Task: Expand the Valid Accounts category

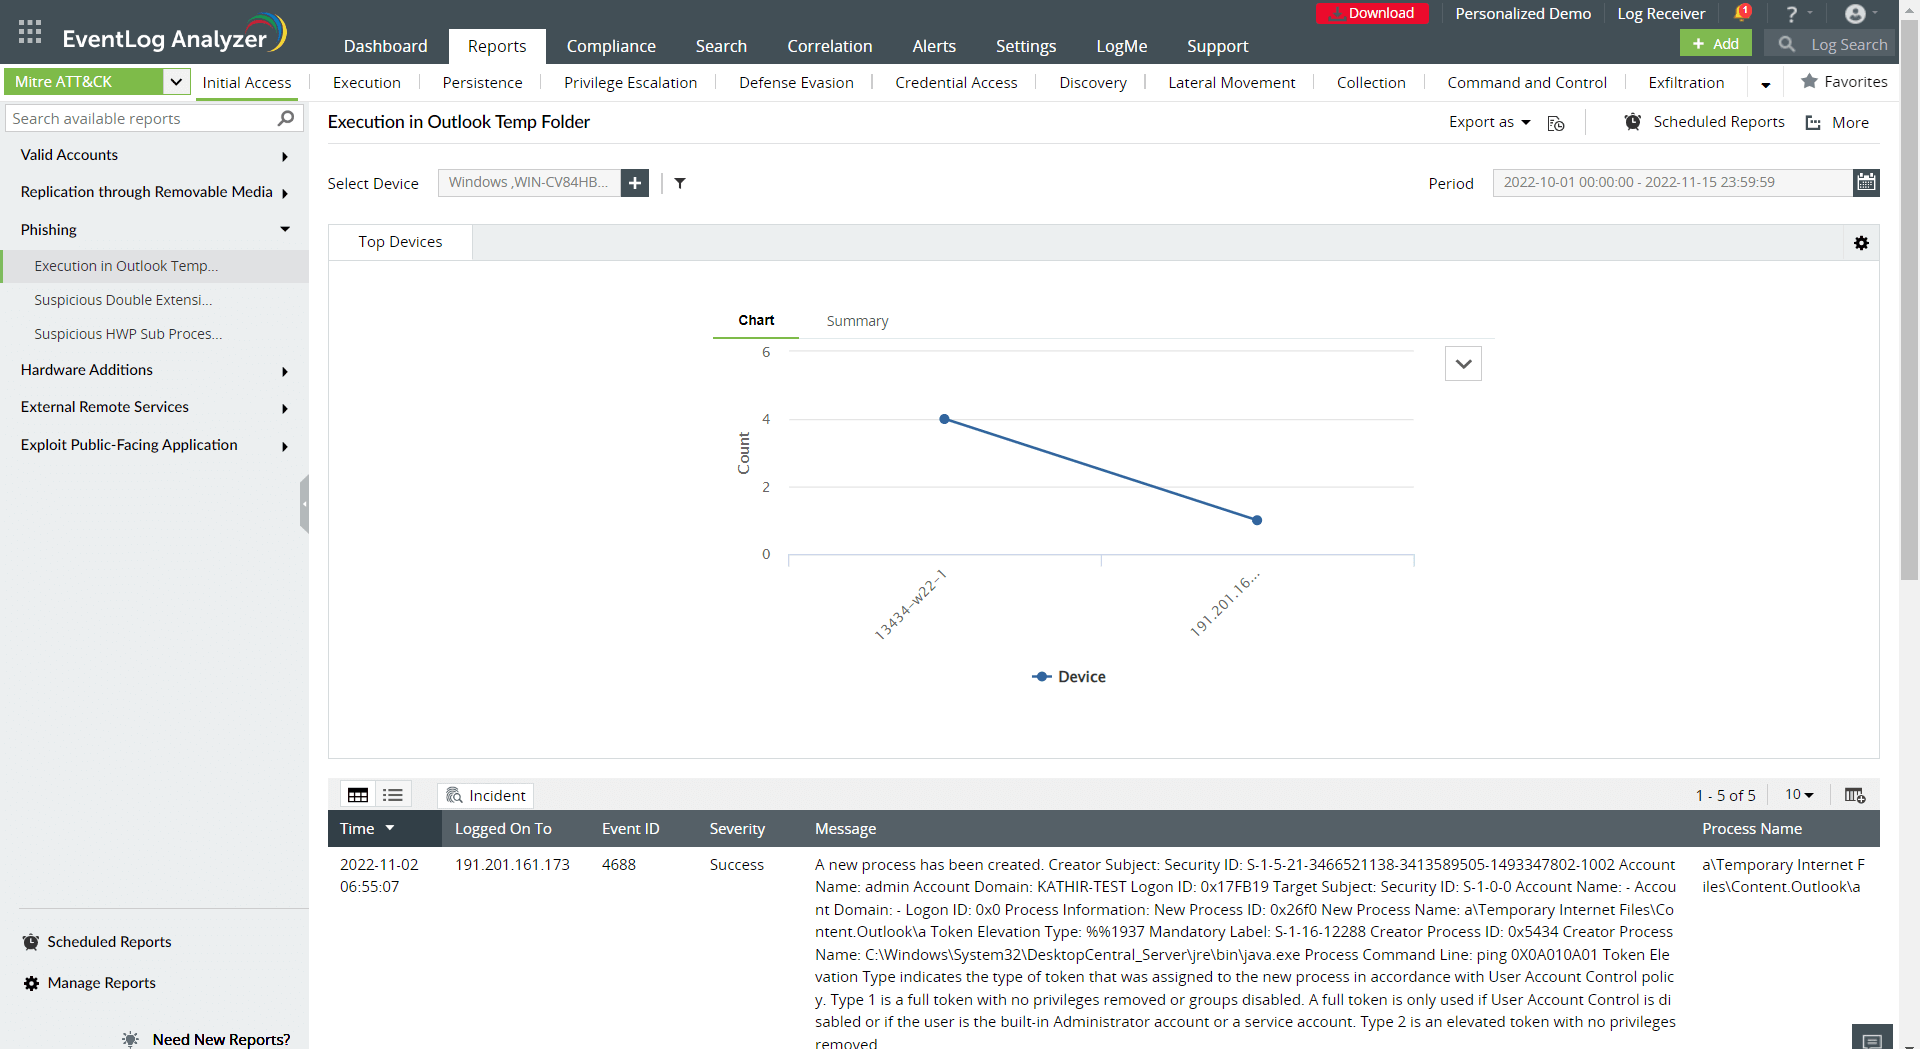Action: [x=285, y=156]
